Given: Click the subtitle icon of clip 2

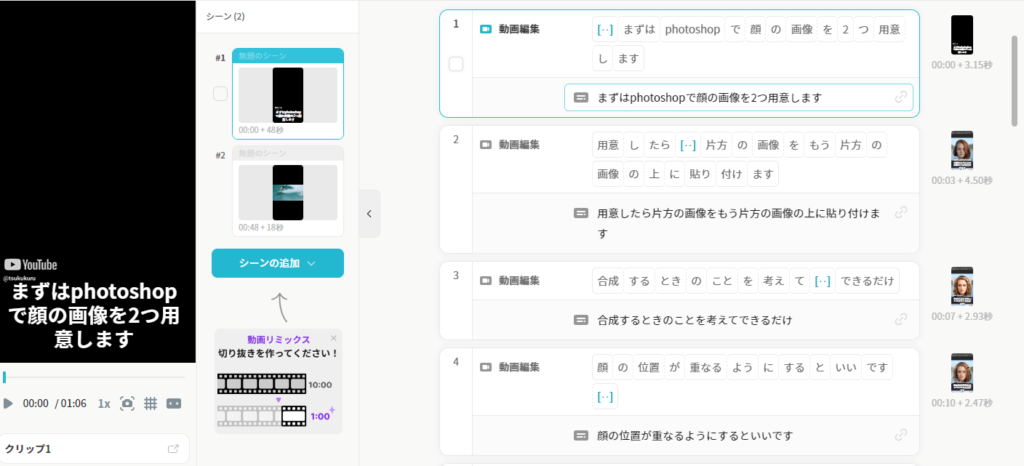Looking at the screenshot, I should 581,213.
